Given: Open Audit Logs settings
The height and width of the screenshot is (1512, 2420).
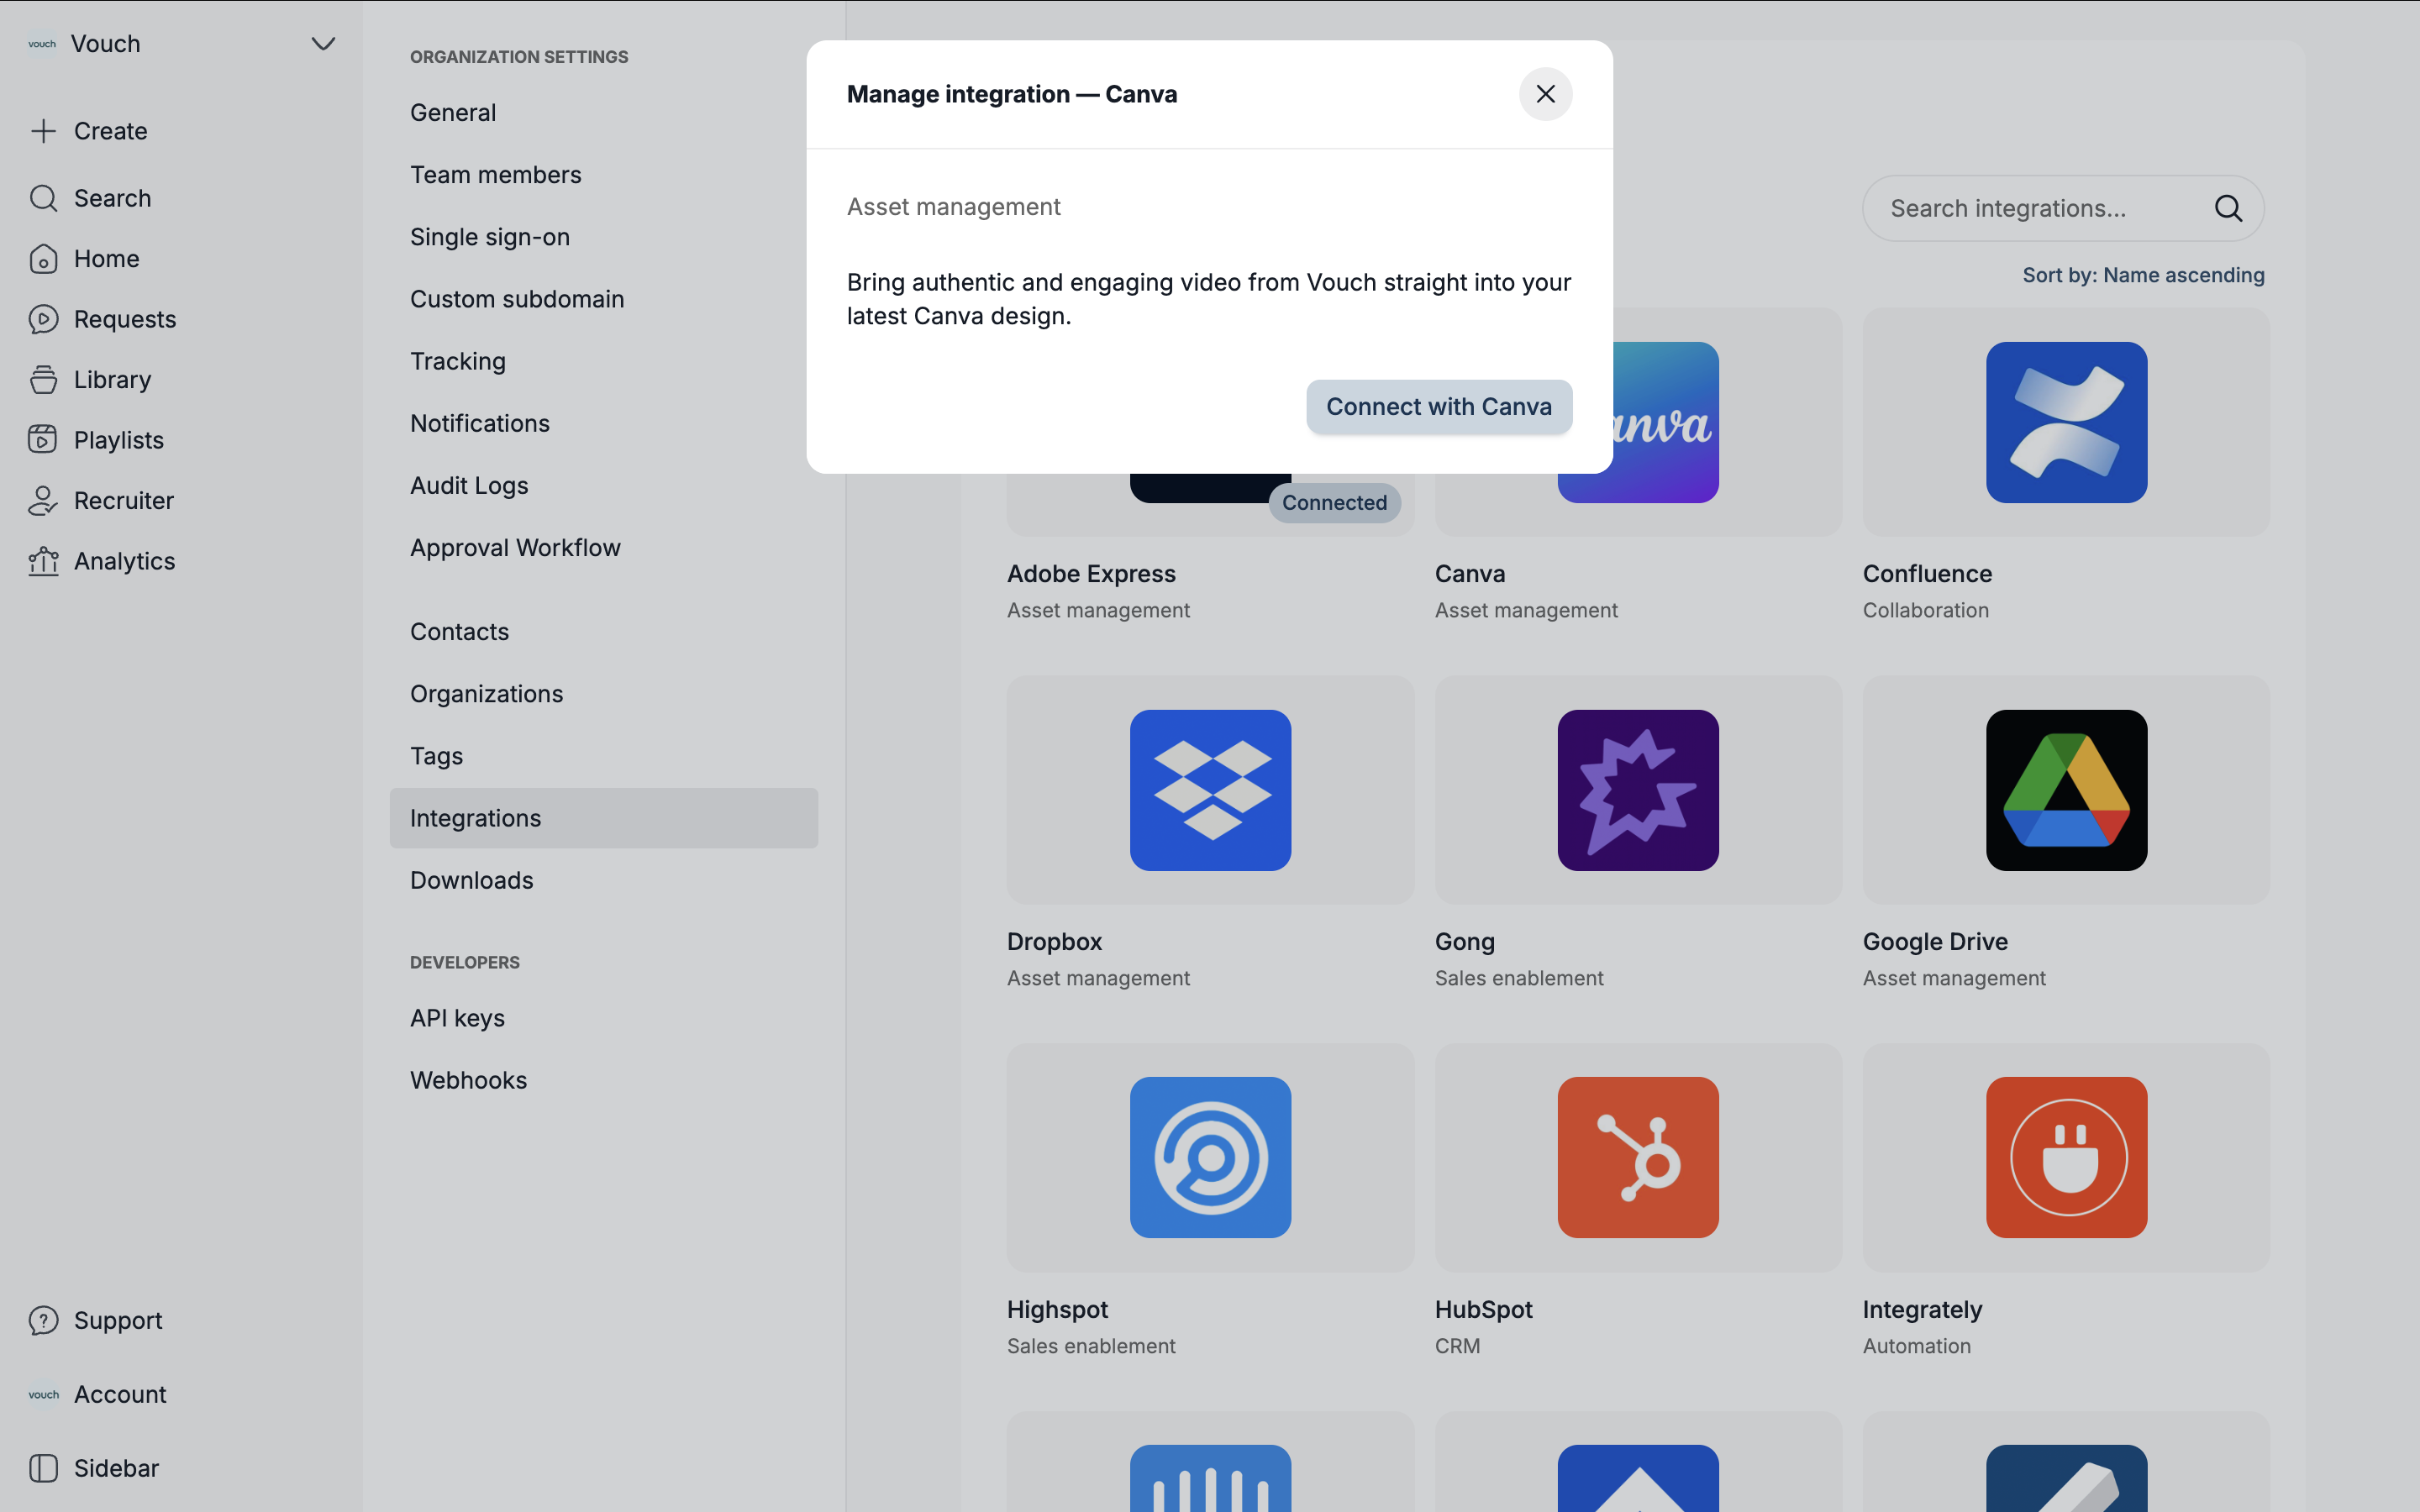Looking at the screenshot, I should click(469, 486).
